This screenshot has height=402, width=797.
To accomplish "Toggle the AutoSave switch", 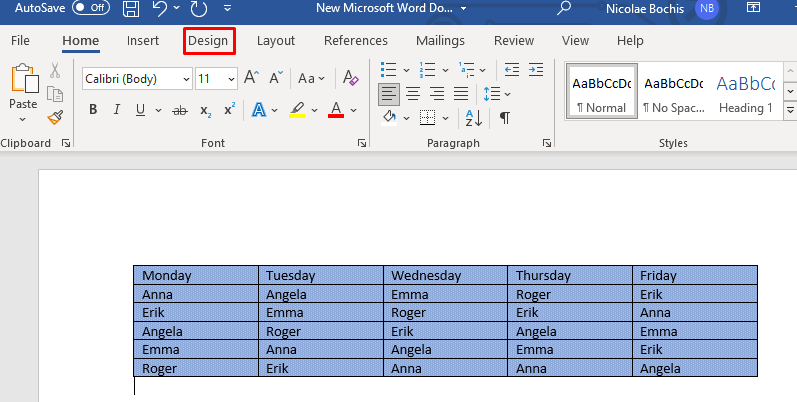I will 91,8.
